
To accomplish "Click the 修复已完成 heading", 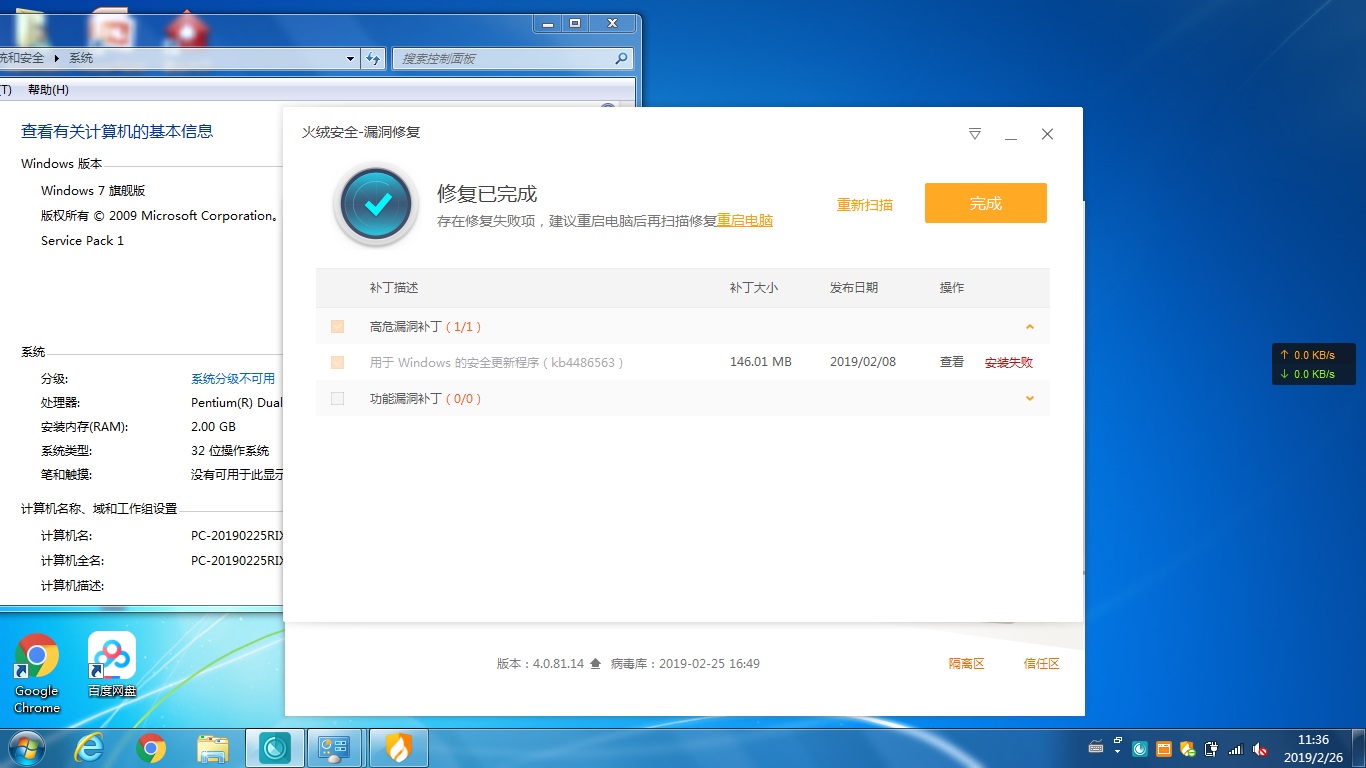I will [x=487, y=194].
